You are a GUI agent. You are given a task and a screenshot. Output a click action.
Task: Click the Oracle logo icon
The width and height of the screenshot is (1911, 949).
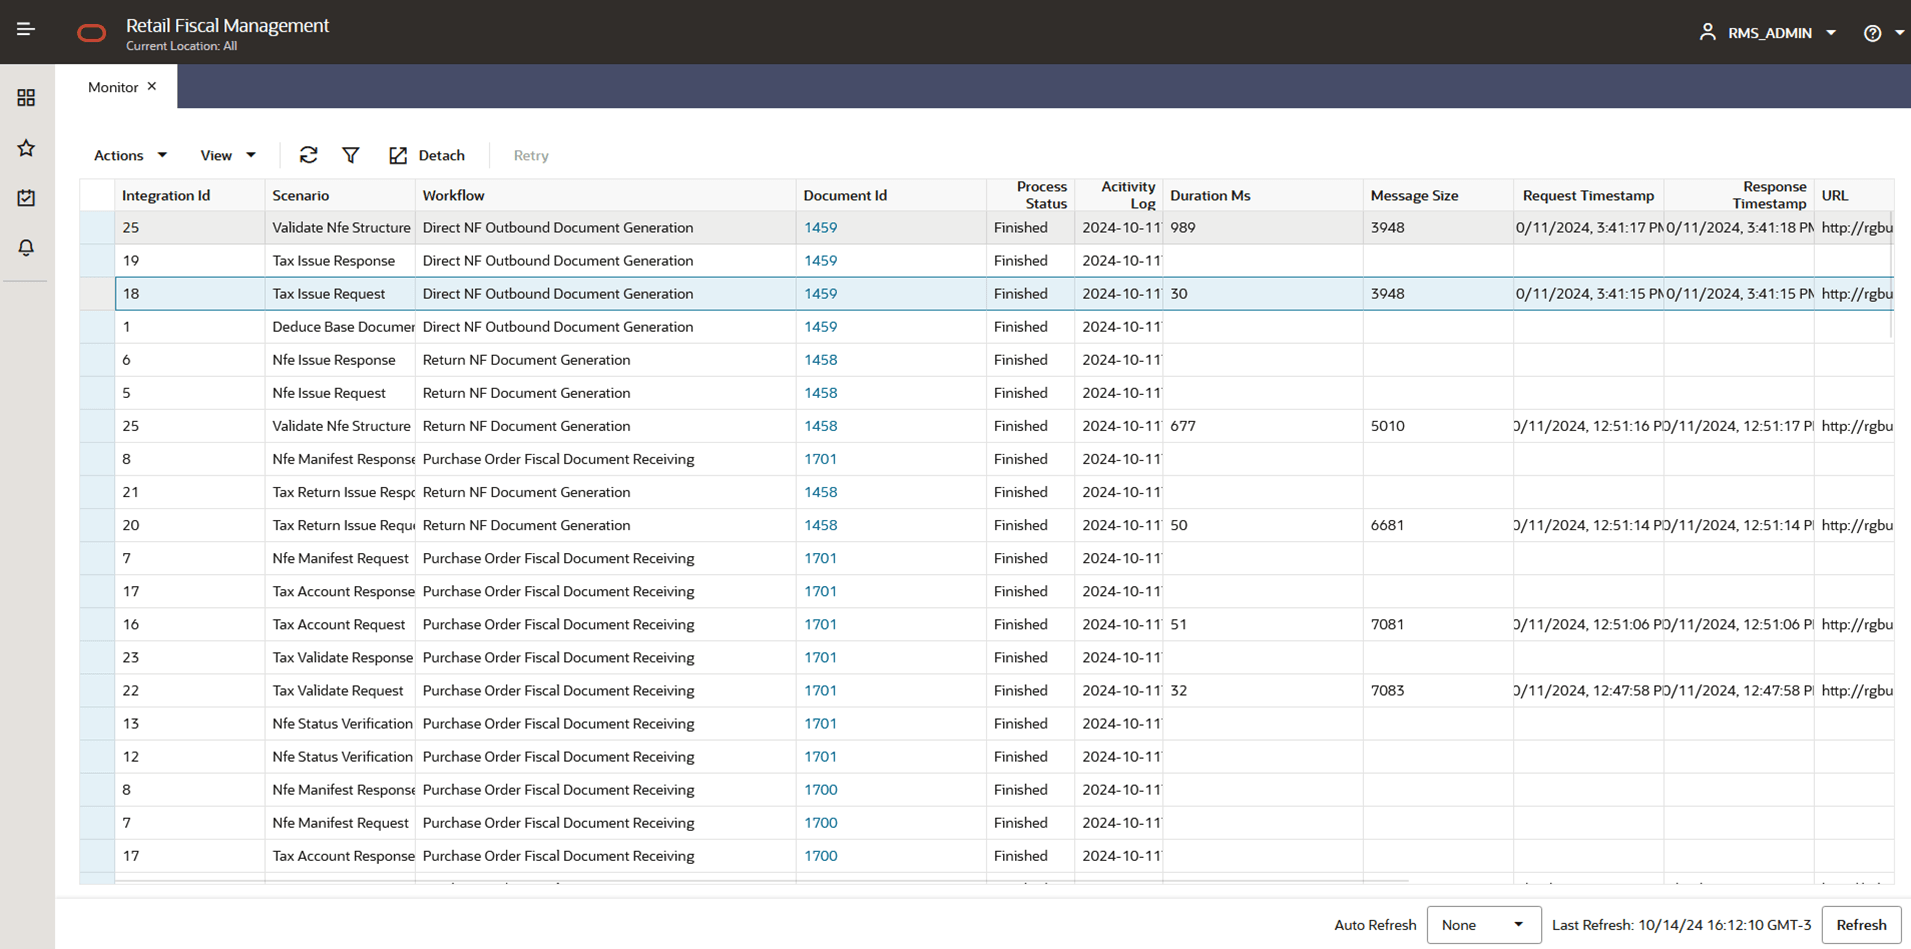91,33
